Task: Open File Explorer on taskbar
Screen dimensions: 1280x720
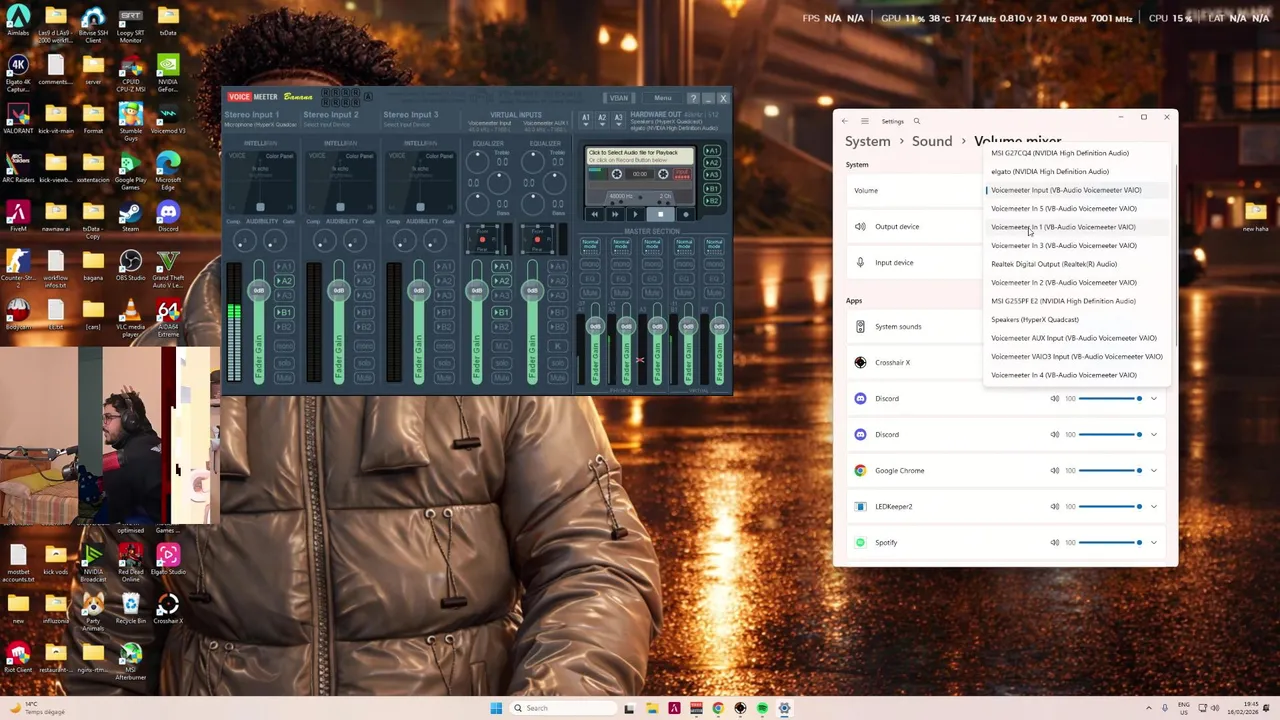Action: (x=652, y=708)
